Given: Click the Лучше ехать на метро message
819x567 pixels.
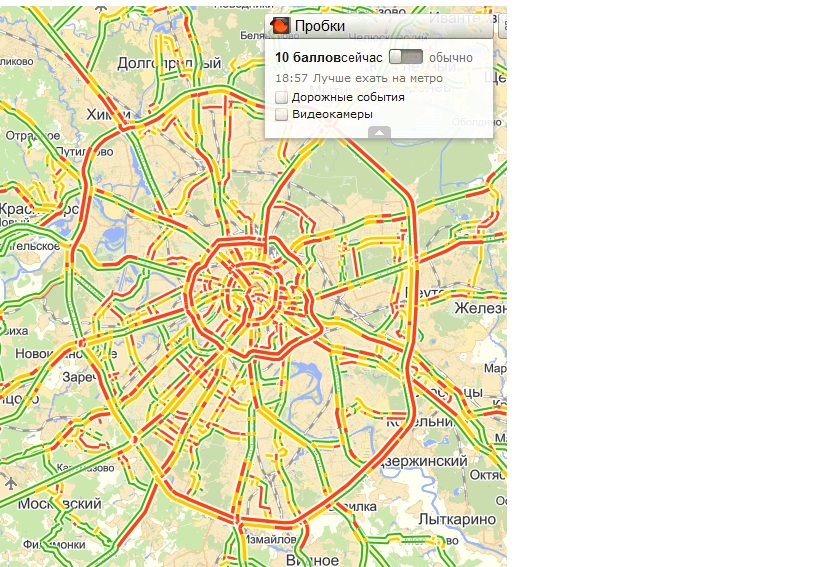Looking at the screenshot, I should click(378, 78).
